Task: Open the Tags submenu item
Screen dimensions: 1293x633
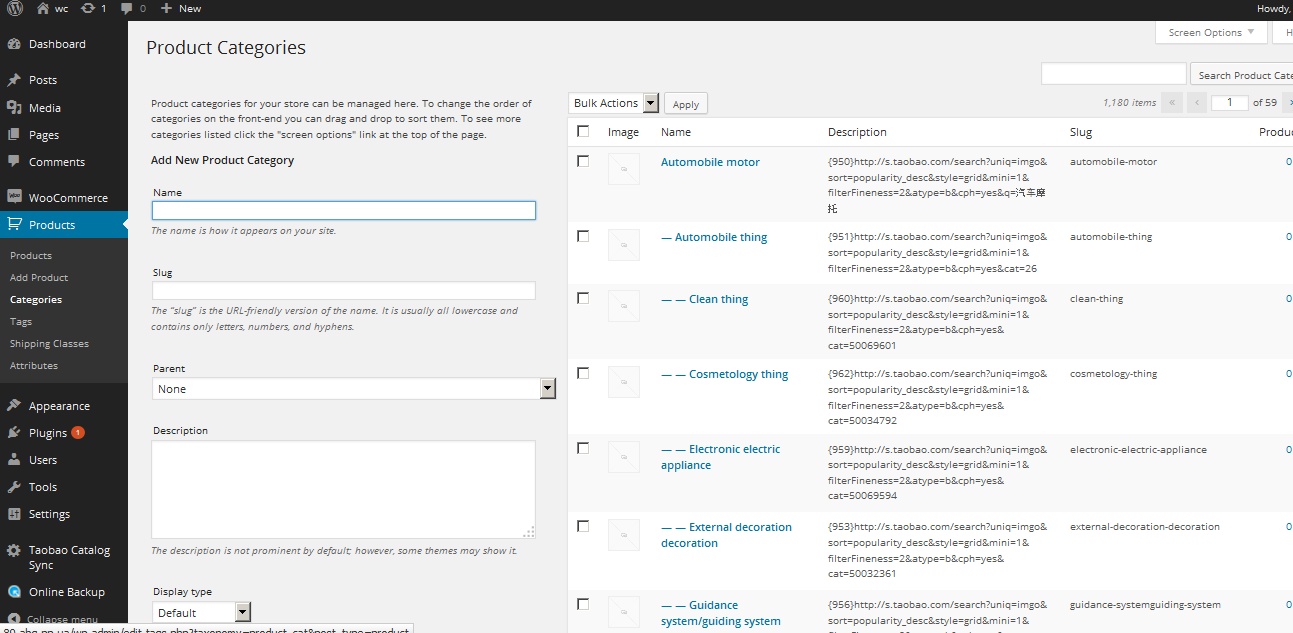Action: point(21,322)
